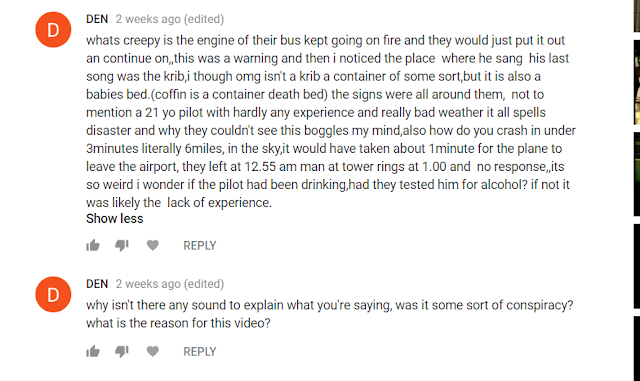Viewport: 640px width, 381px height.
Task: Reply to the first DEN comment
Action: tap(200, 245)
